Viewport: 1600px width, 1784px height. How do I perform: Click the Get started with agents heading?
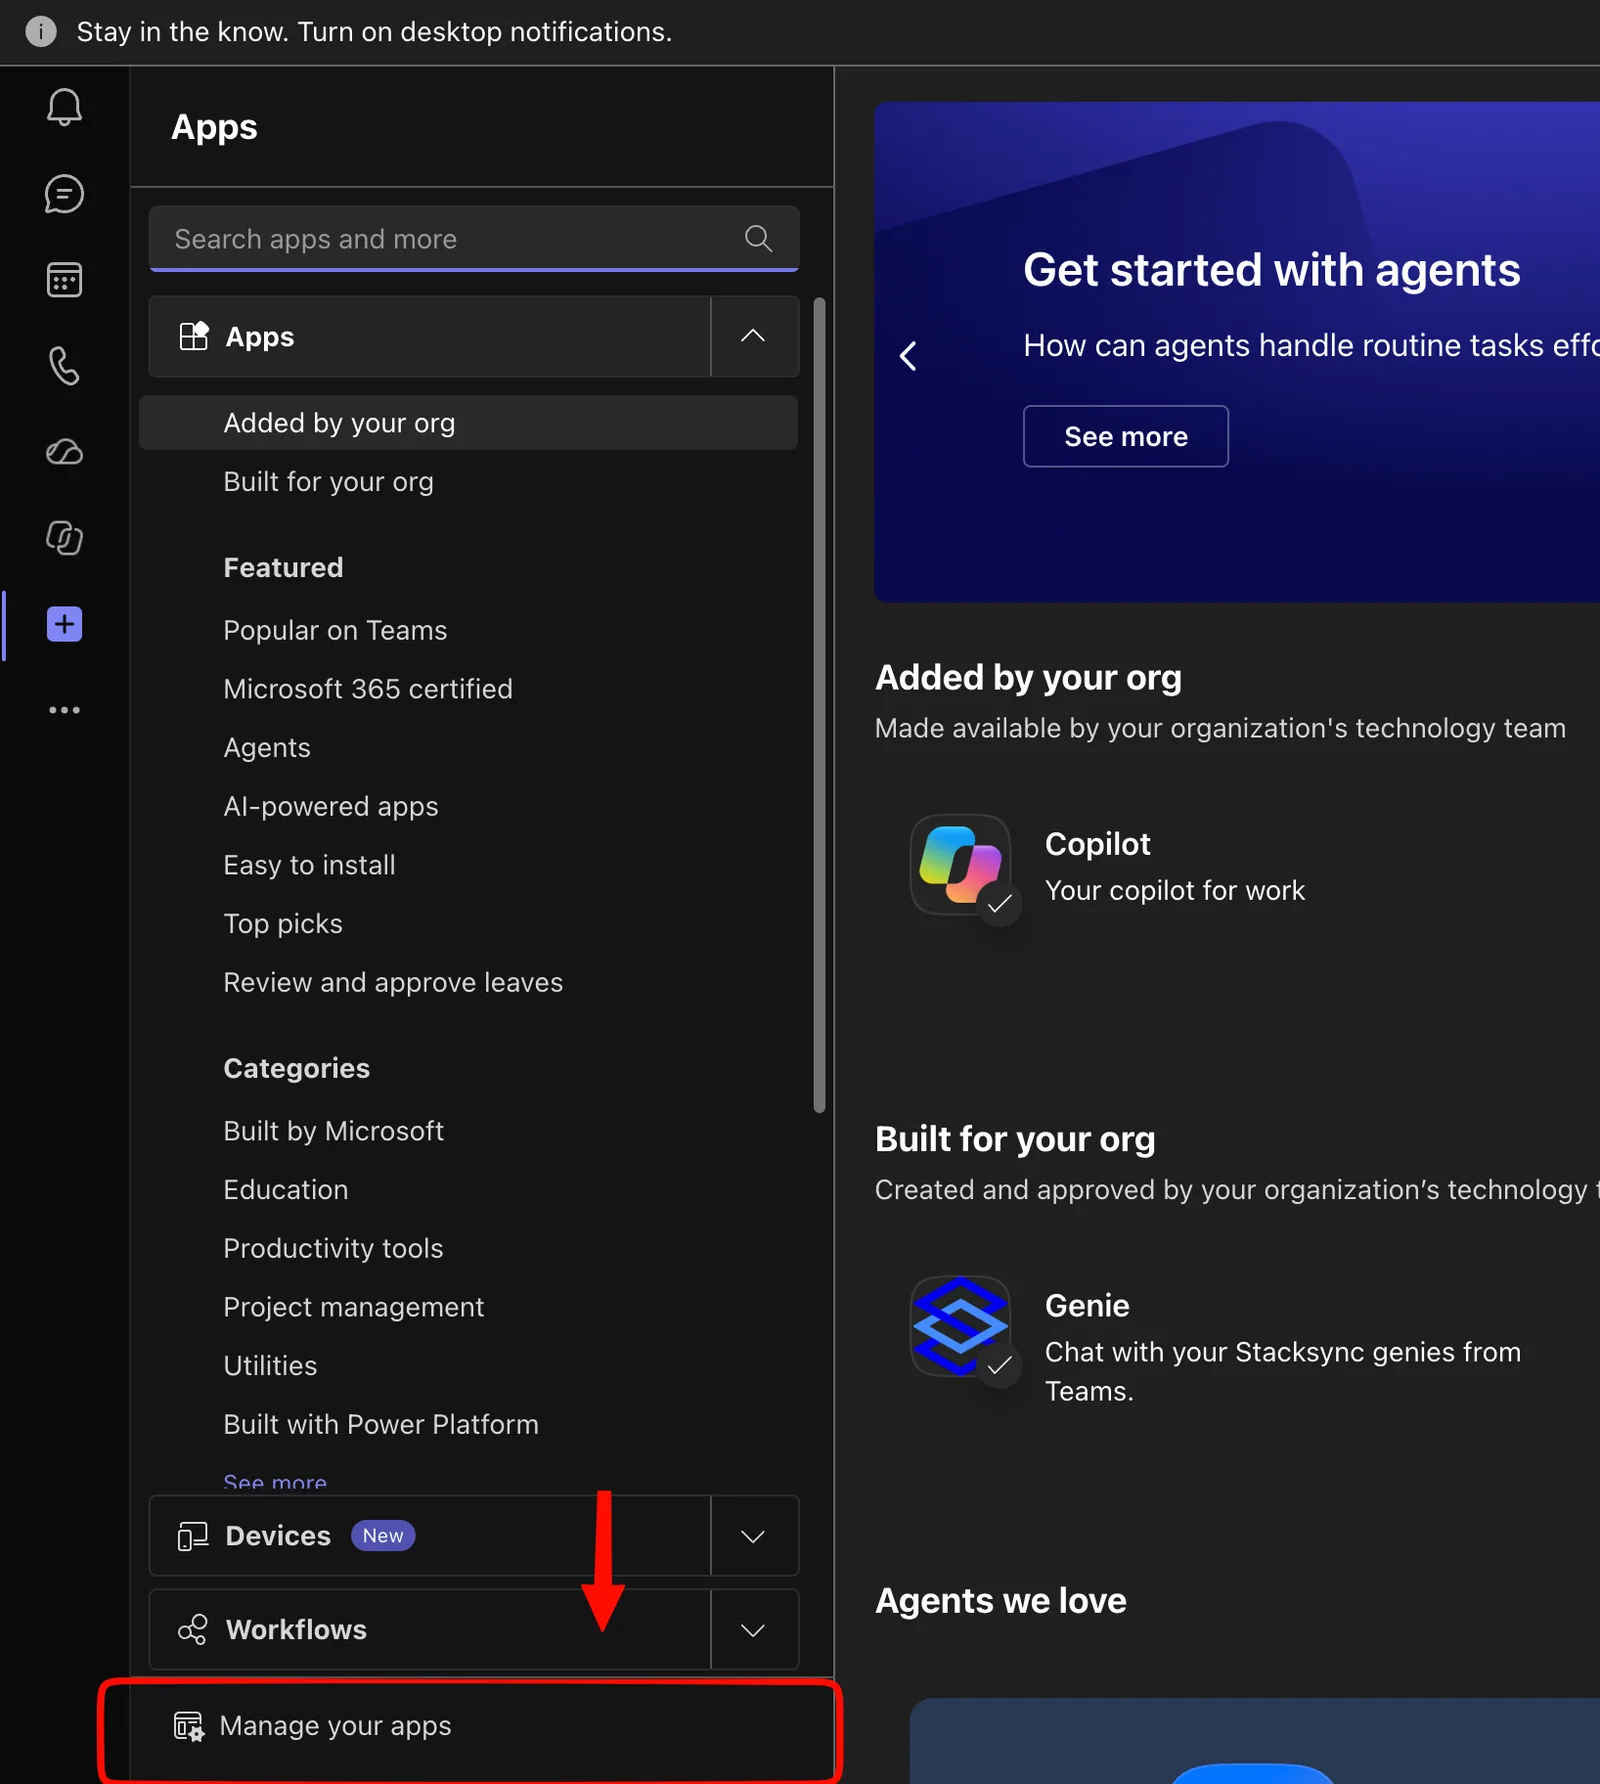[1271, 270]
